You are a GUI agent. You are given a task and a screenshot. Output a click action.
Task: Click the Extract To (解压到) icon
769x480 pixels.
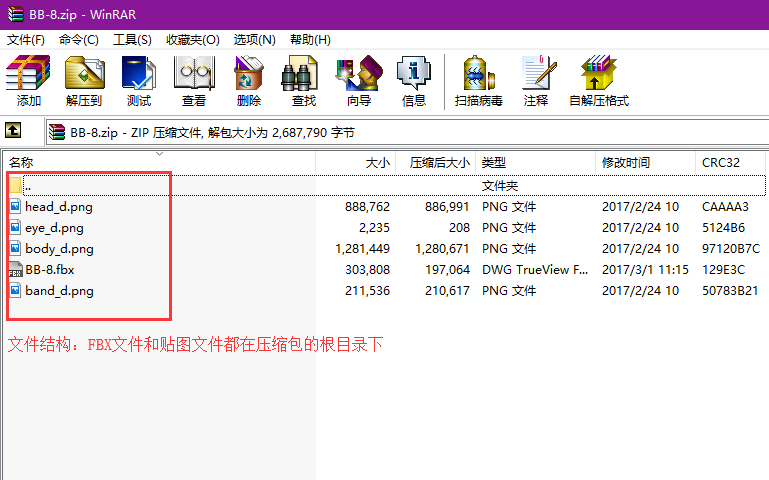pos(84,80)
